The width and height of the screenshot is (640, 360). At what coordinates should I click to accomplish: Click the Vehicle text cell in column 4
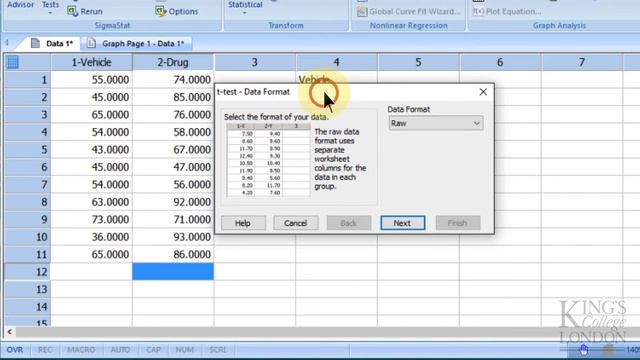coord(336,78)
